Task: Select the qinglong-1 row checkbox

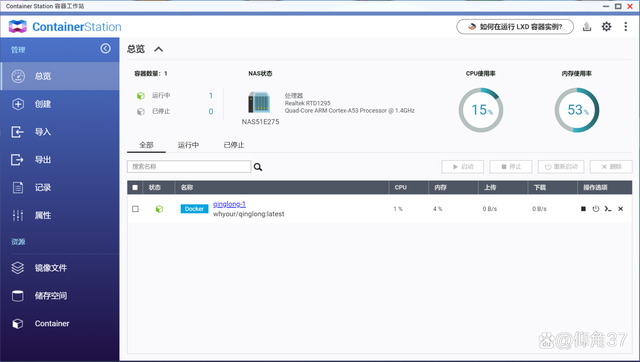Action: [x=136, y=209]
